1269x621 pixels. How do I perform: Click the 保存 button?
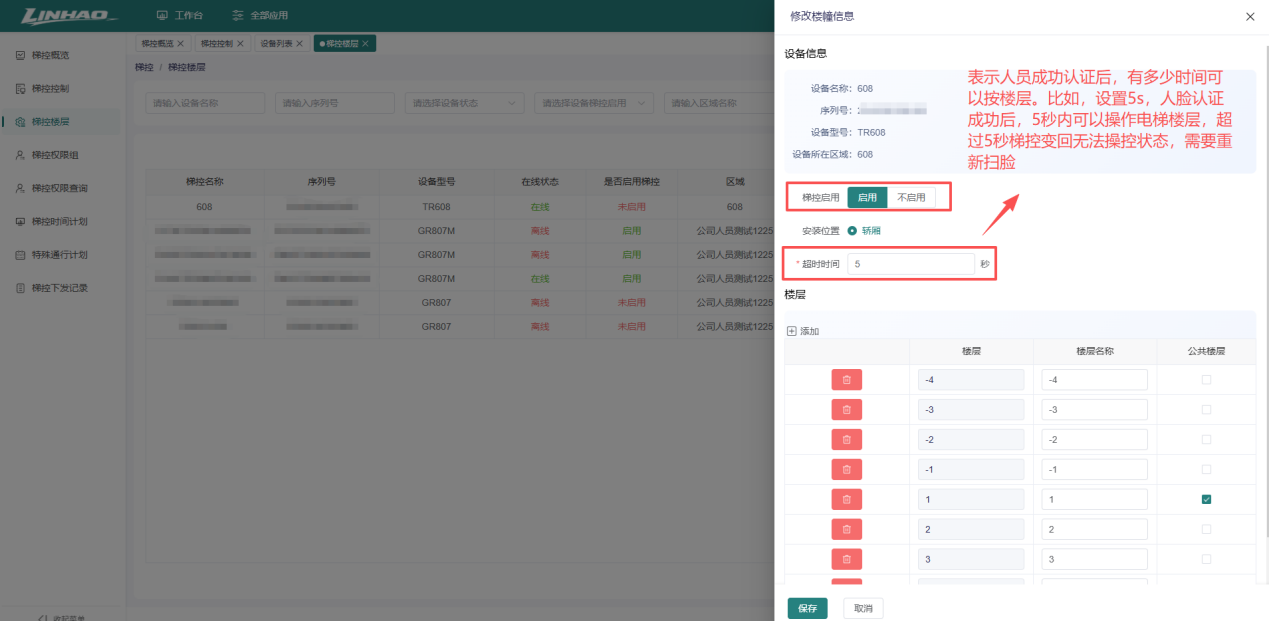807,608
